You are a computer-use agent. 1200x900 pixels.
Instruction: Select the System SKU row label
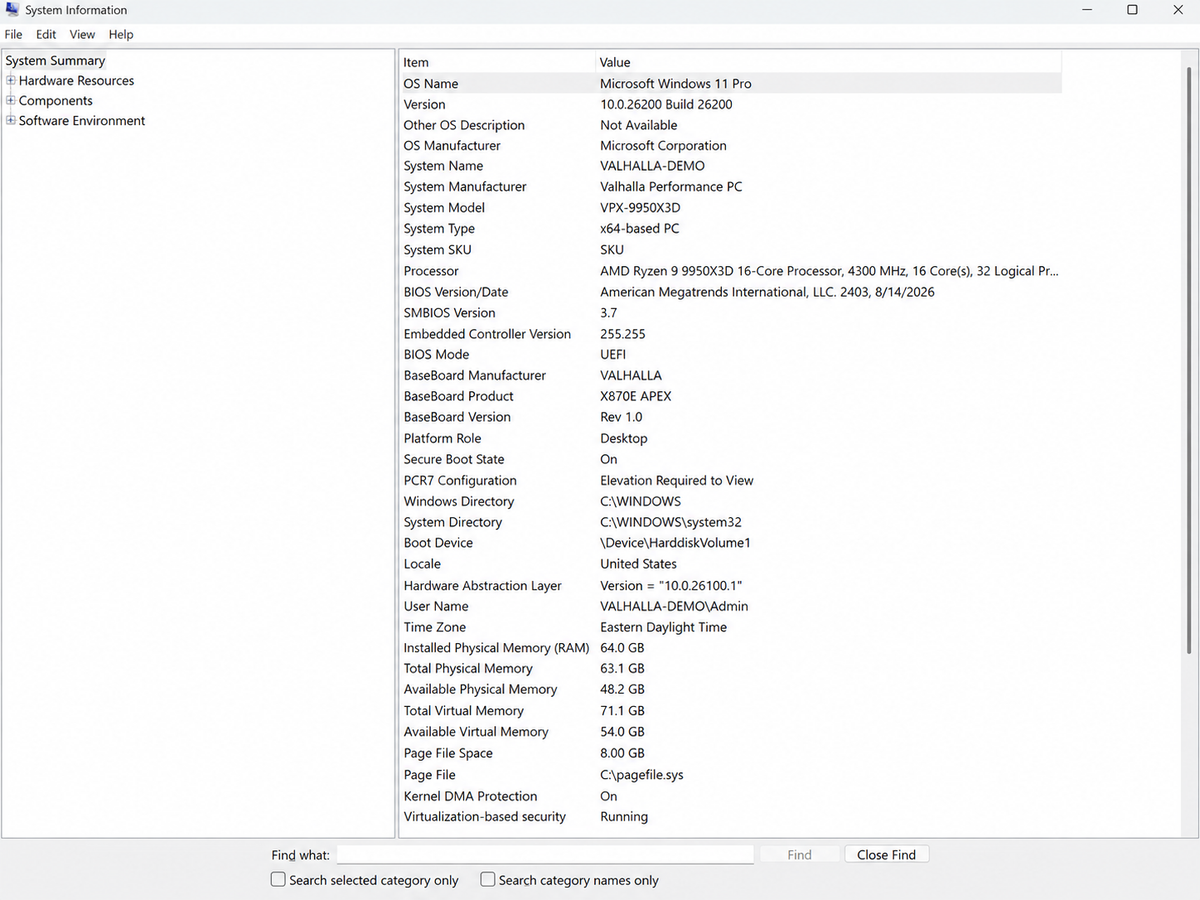[x=437, y=250]
